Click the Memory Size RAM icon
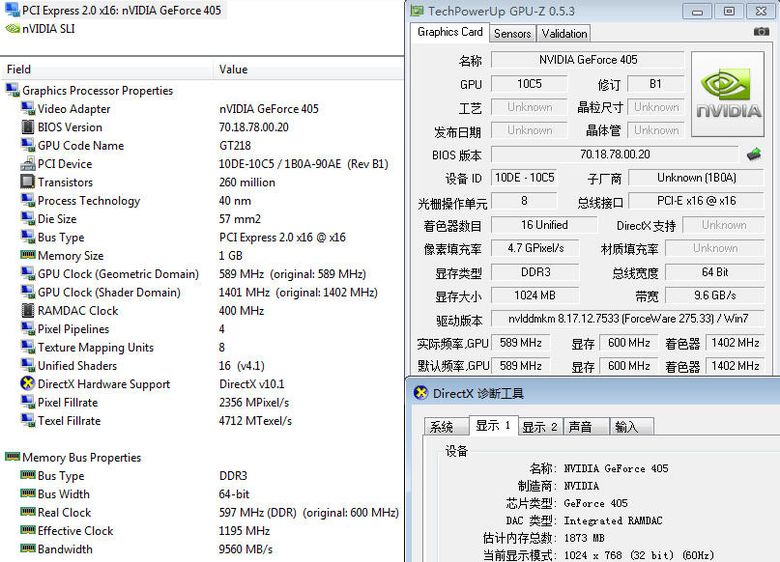 click(x=28, y=255)
